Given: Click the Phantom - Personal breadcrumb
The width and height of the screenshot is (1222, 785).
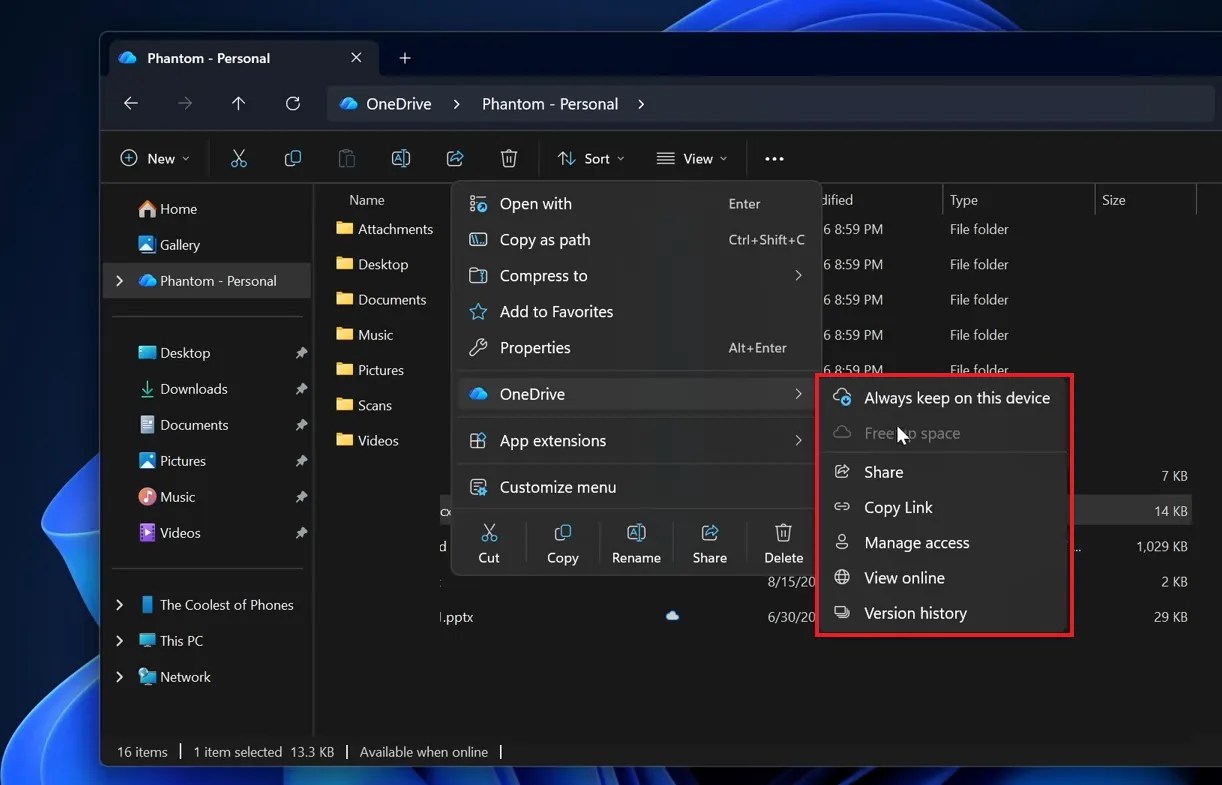Looking at the screenshot, I should pos(550,104).
